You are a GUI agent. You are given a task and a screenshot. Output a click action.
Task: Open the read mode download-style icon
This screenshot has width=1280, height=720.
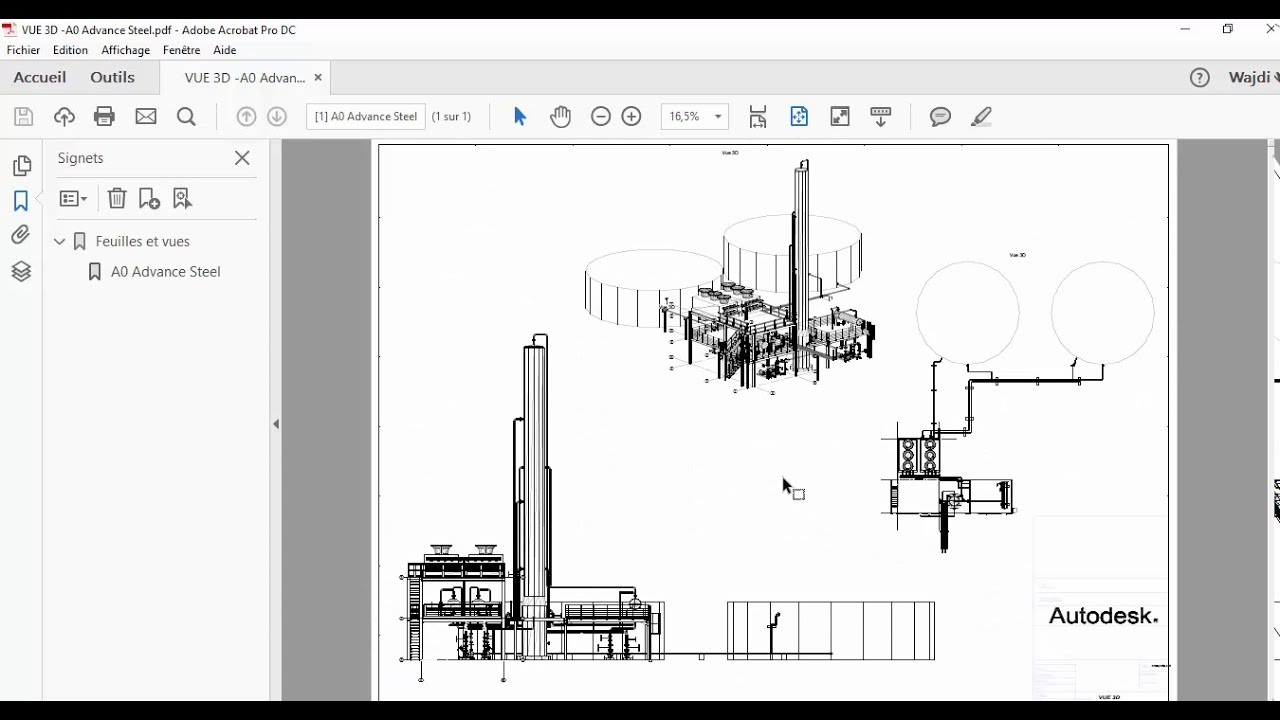(x=881, y=117)
